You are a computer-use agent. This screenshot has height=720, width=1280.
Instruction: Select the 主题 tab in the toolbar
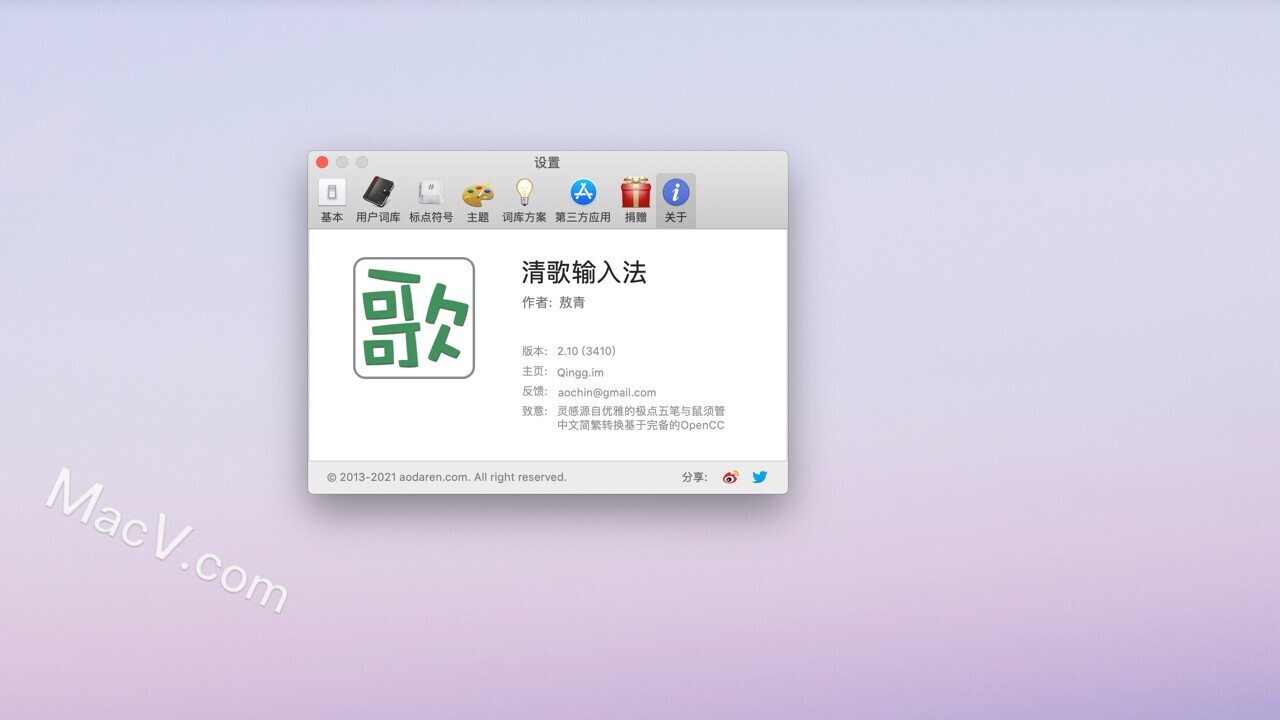point(477,199)
